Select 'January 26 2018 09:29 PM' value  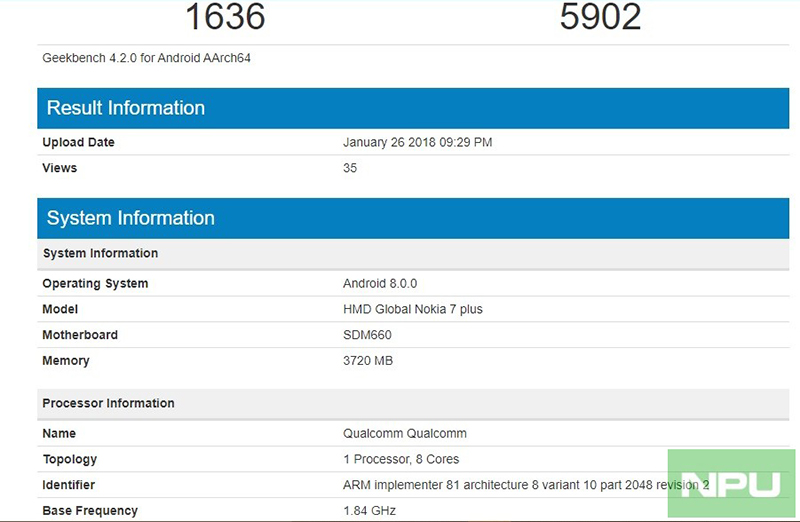coord(417,142)
